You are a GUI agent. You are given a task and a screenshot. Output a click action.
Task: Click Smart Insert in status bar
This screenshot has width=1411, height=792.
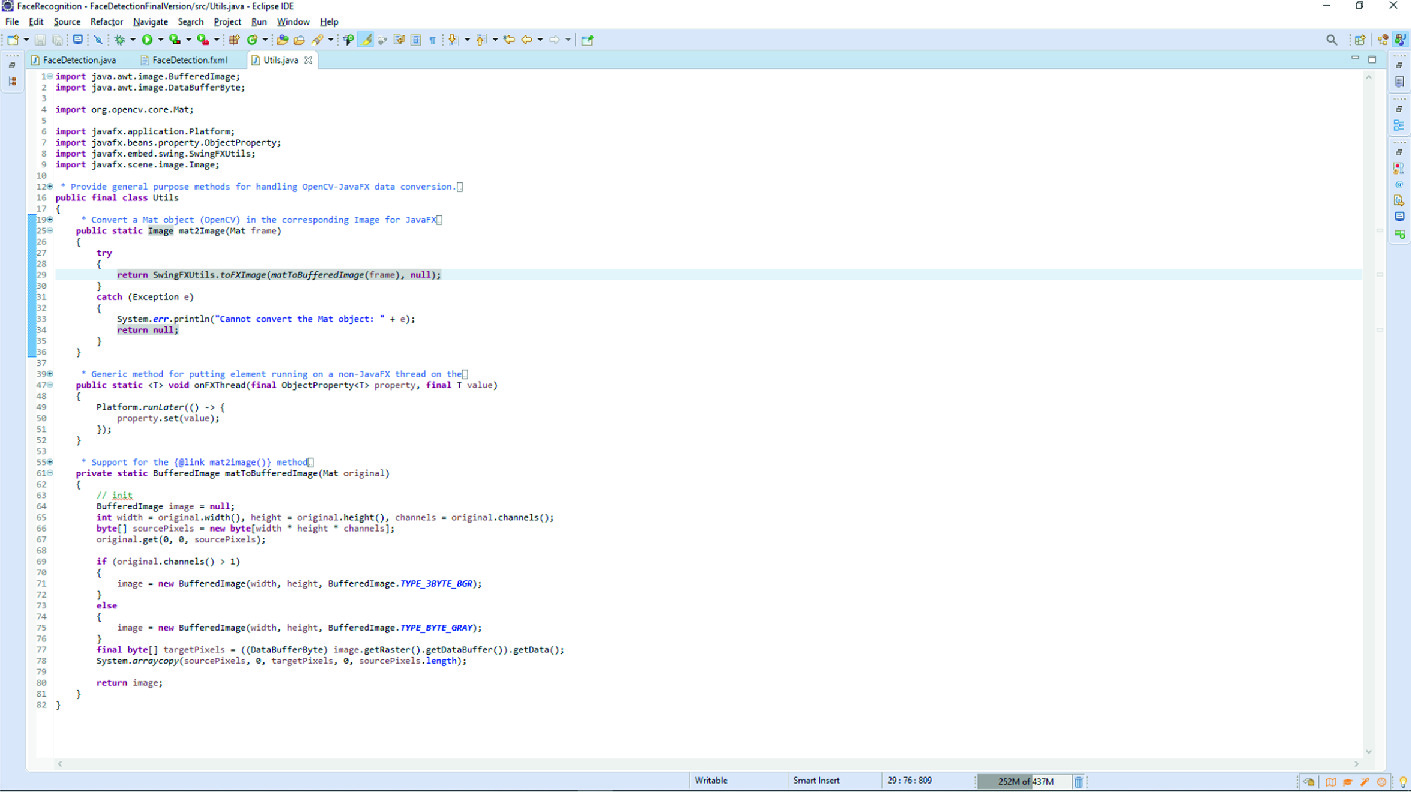[x=816, y=781]
